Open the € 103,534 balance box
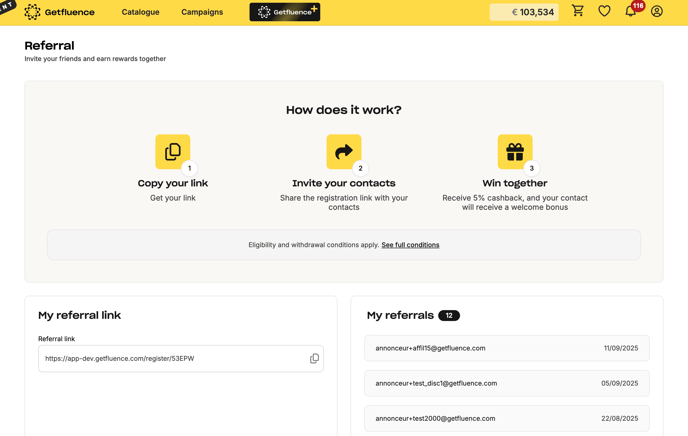This screenshot has width=688, height=436. coord(524,12)
